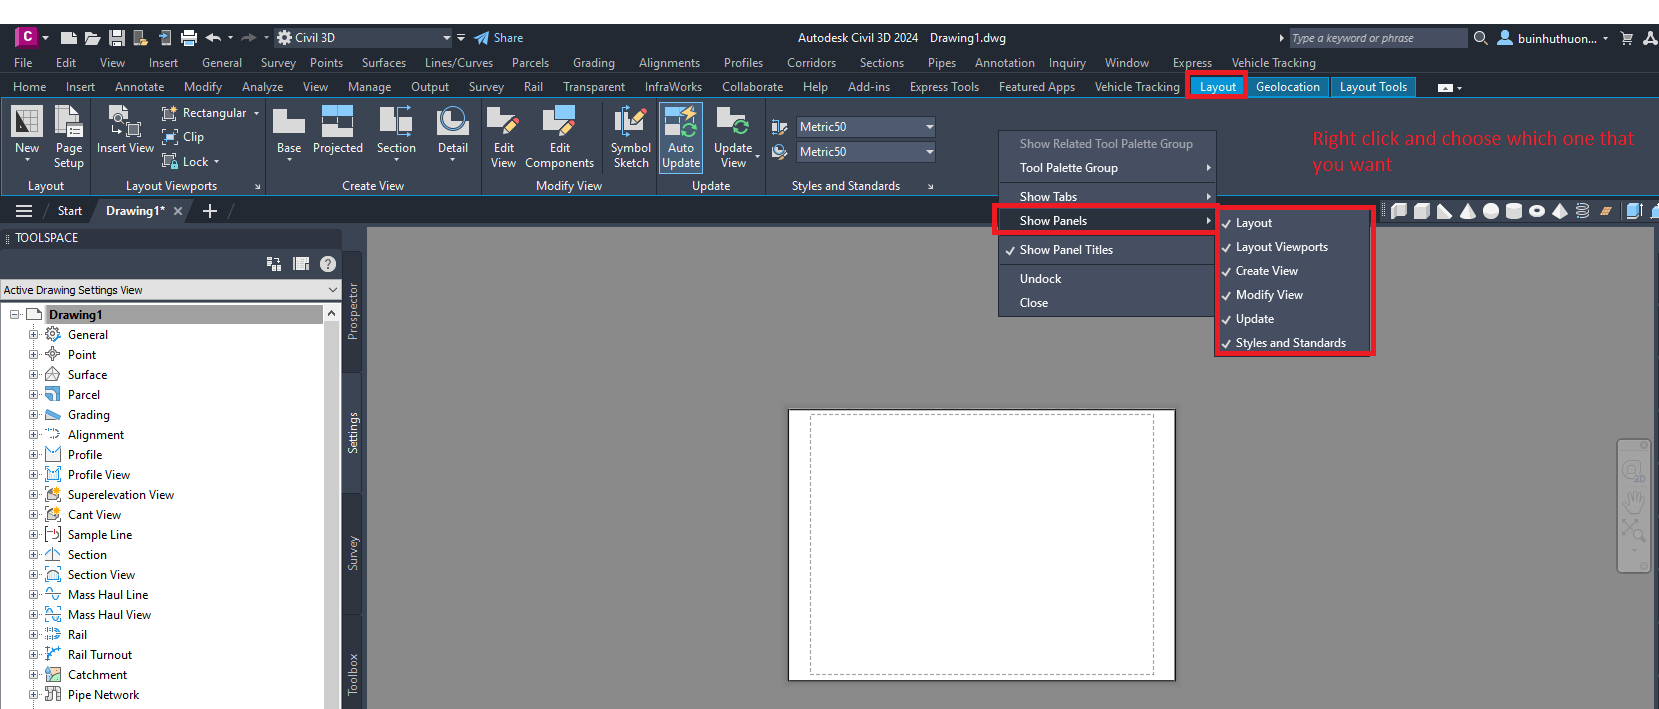The width and height of the screenshot is (1659, 709).
Task: Expand the Alignment tree node
Action: pyautogui.click(x=33, y=435)
